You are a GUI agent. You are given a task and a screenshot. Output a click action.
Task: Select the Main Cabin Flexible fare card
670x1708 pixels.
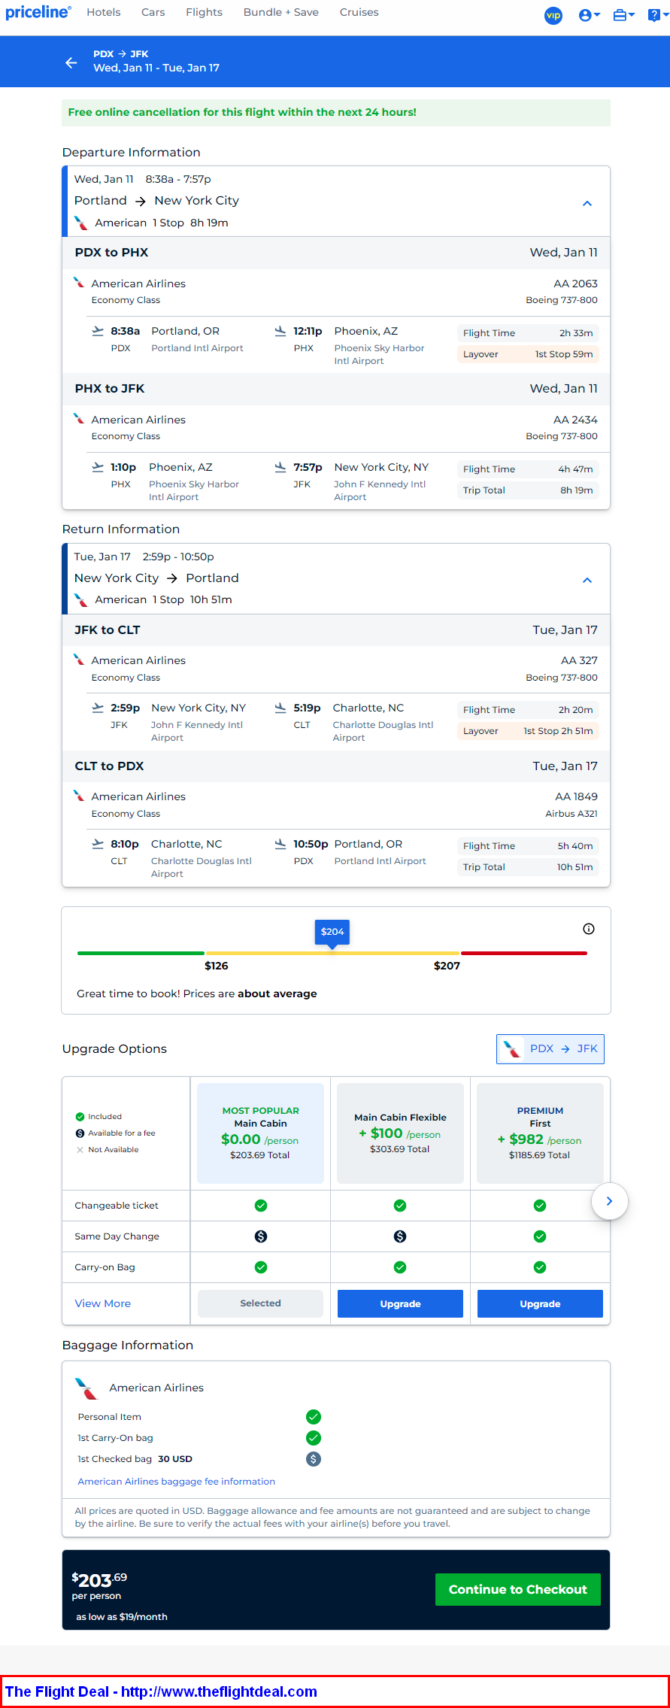pyautogui.click(x=400, y=1134)
